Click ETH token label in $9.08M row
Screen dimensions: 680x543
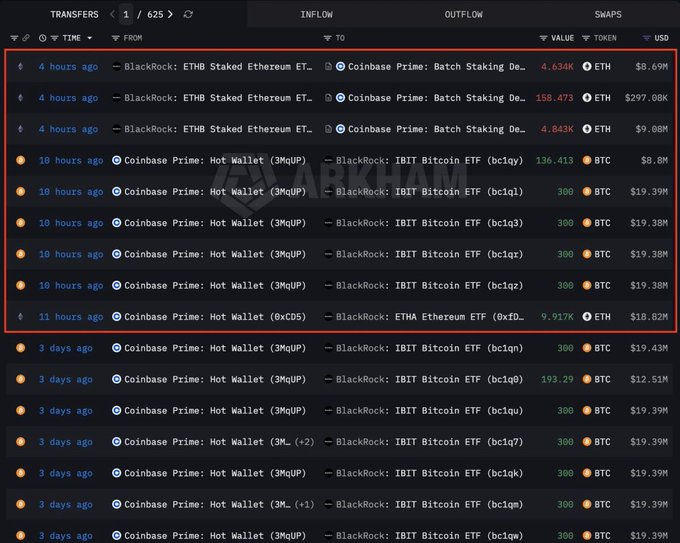(x=602, y=129)
